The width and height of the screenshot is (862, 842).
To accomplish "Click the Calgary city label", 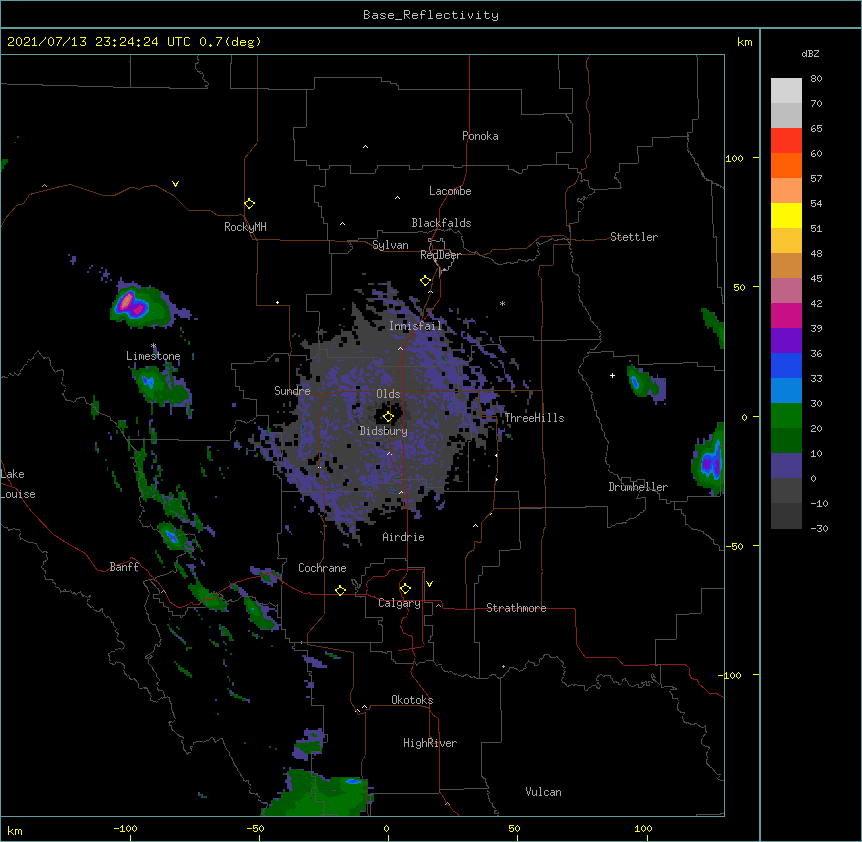I will (x=399, y=603).
